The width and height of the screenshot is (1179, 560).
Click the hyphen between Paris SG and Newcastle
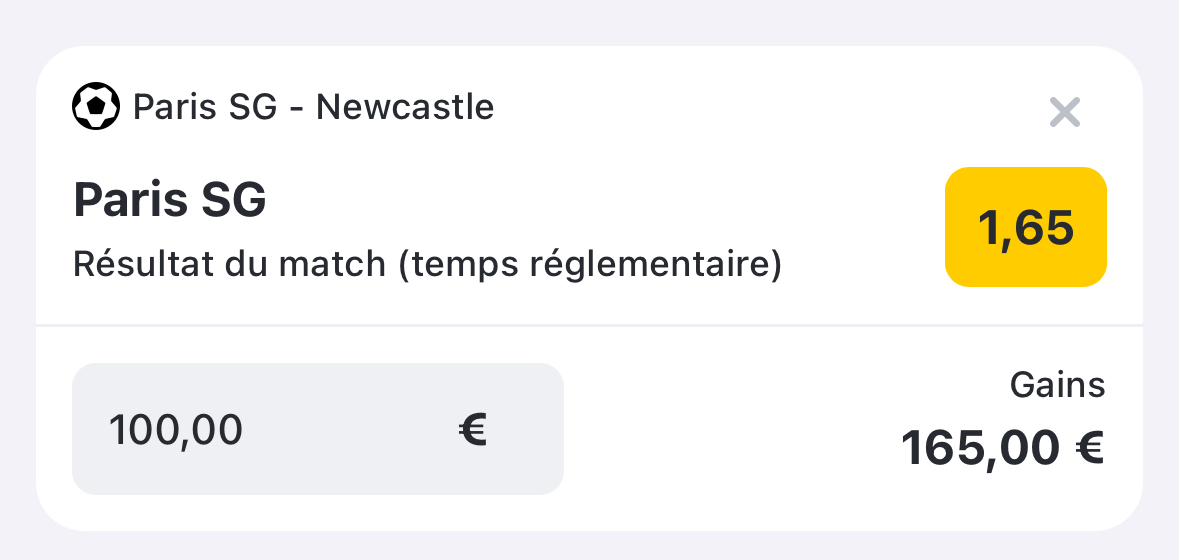click(x=296, y=110)
